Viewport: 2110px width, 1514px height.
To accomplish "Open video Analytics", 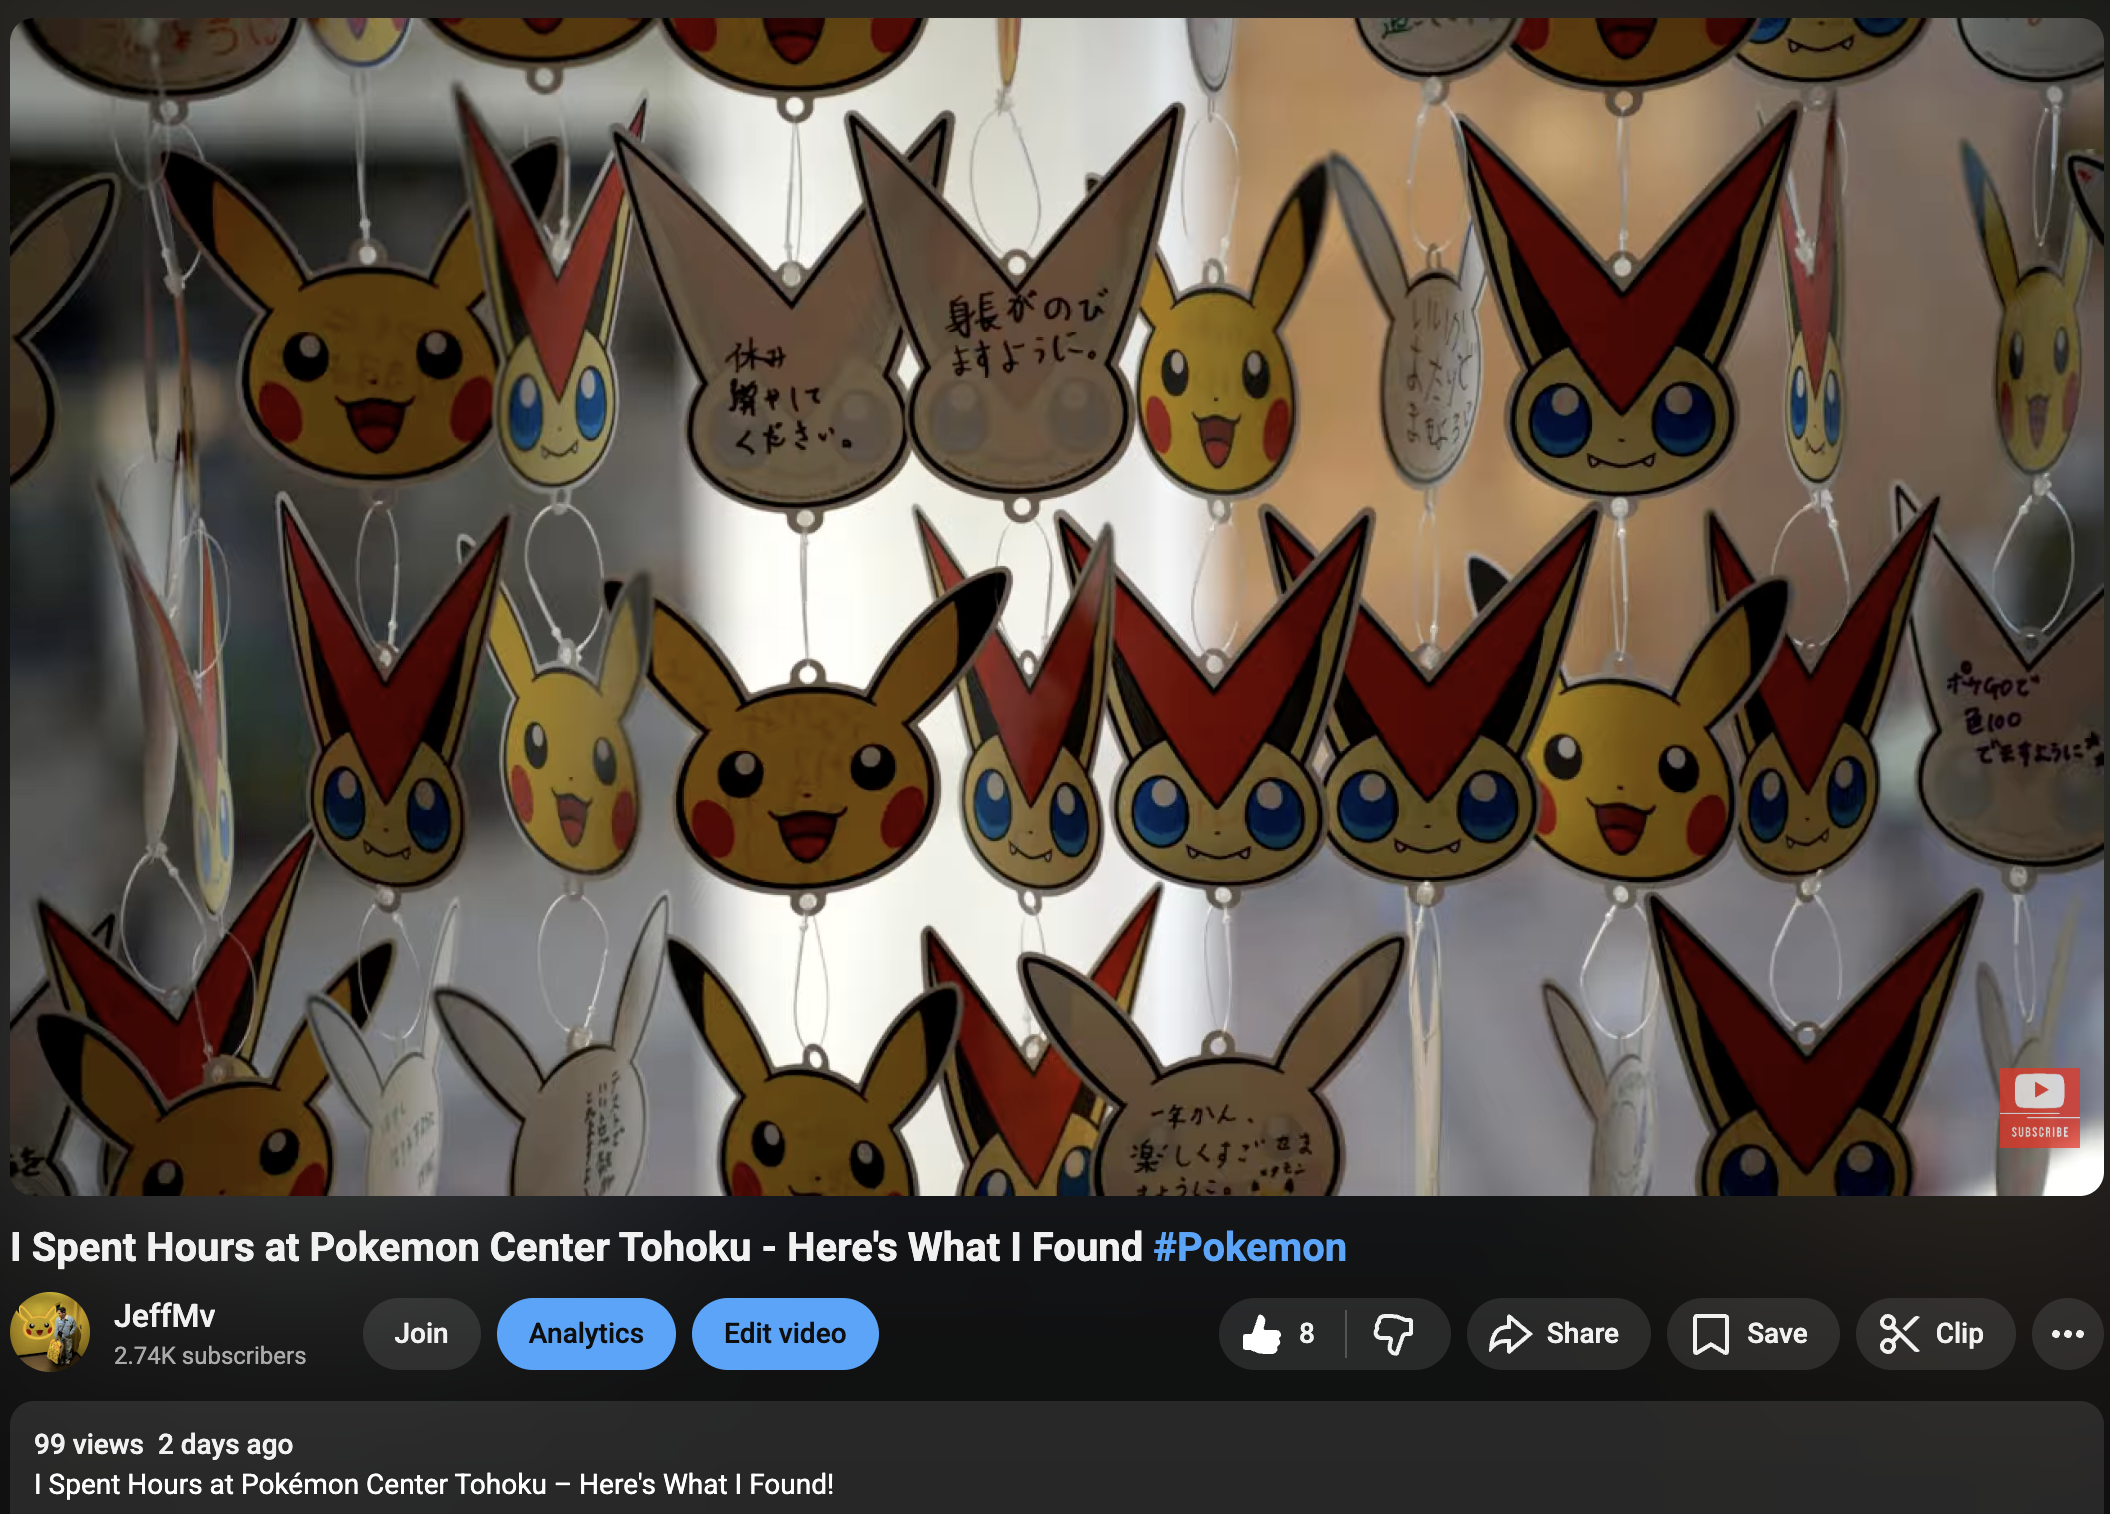I will pos(586,1334).
